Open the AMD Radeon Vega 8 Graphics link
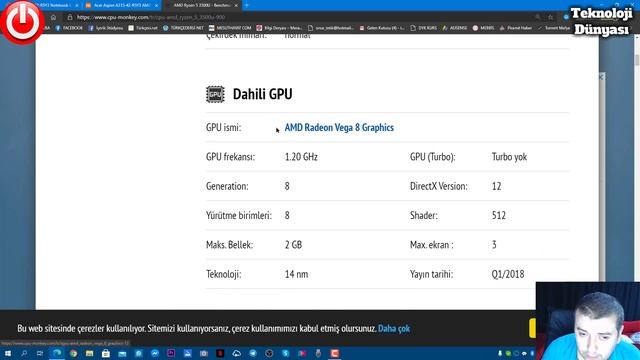This screenshot has width=640, height=360. tap(339, 127)
